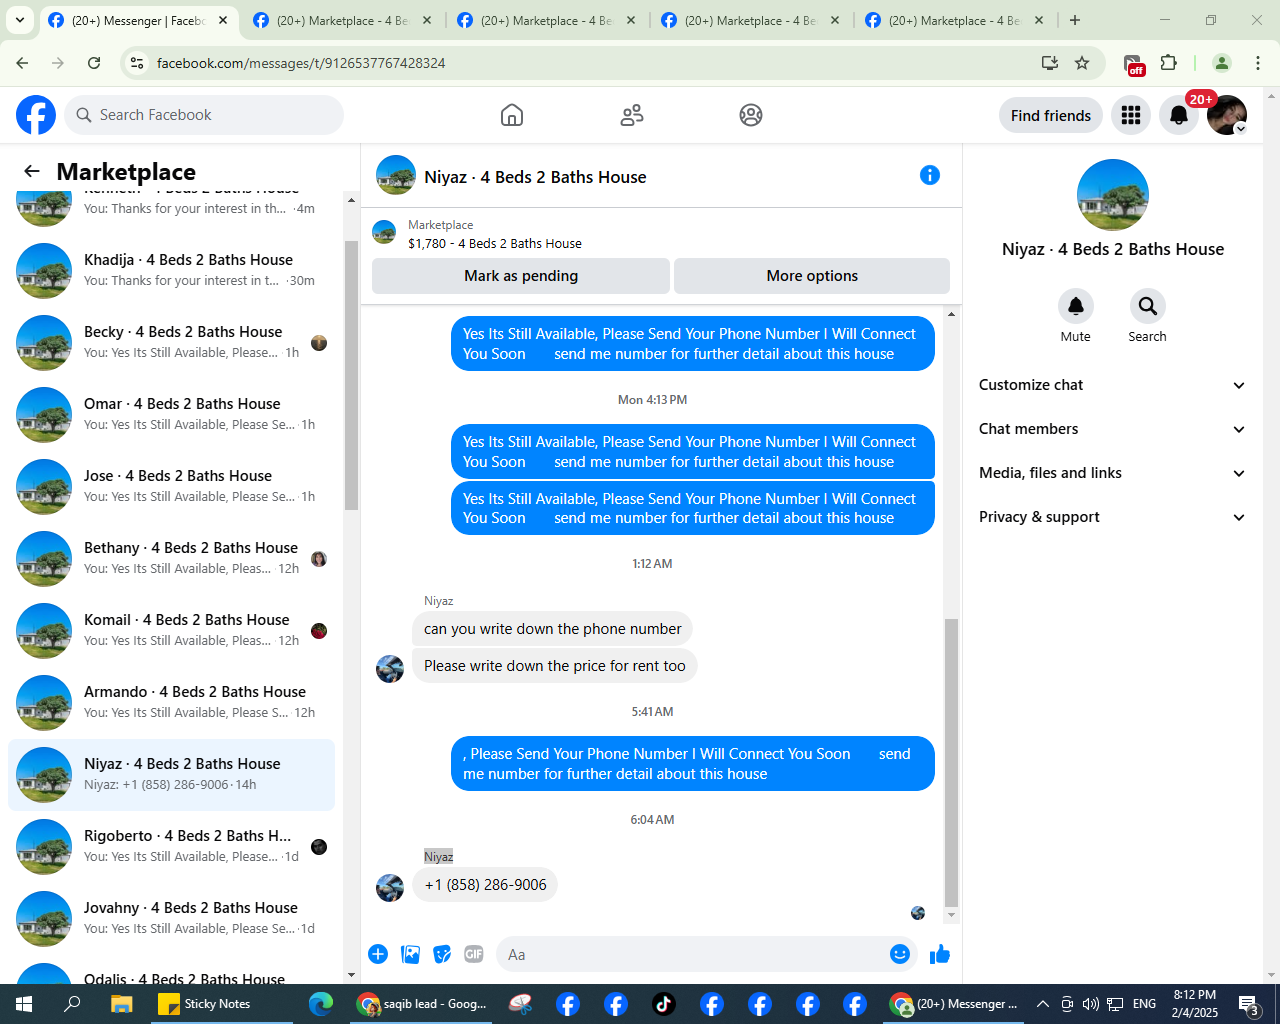
Task: Click the phone number message +1 (858) 286-9006
Action: 485,885
